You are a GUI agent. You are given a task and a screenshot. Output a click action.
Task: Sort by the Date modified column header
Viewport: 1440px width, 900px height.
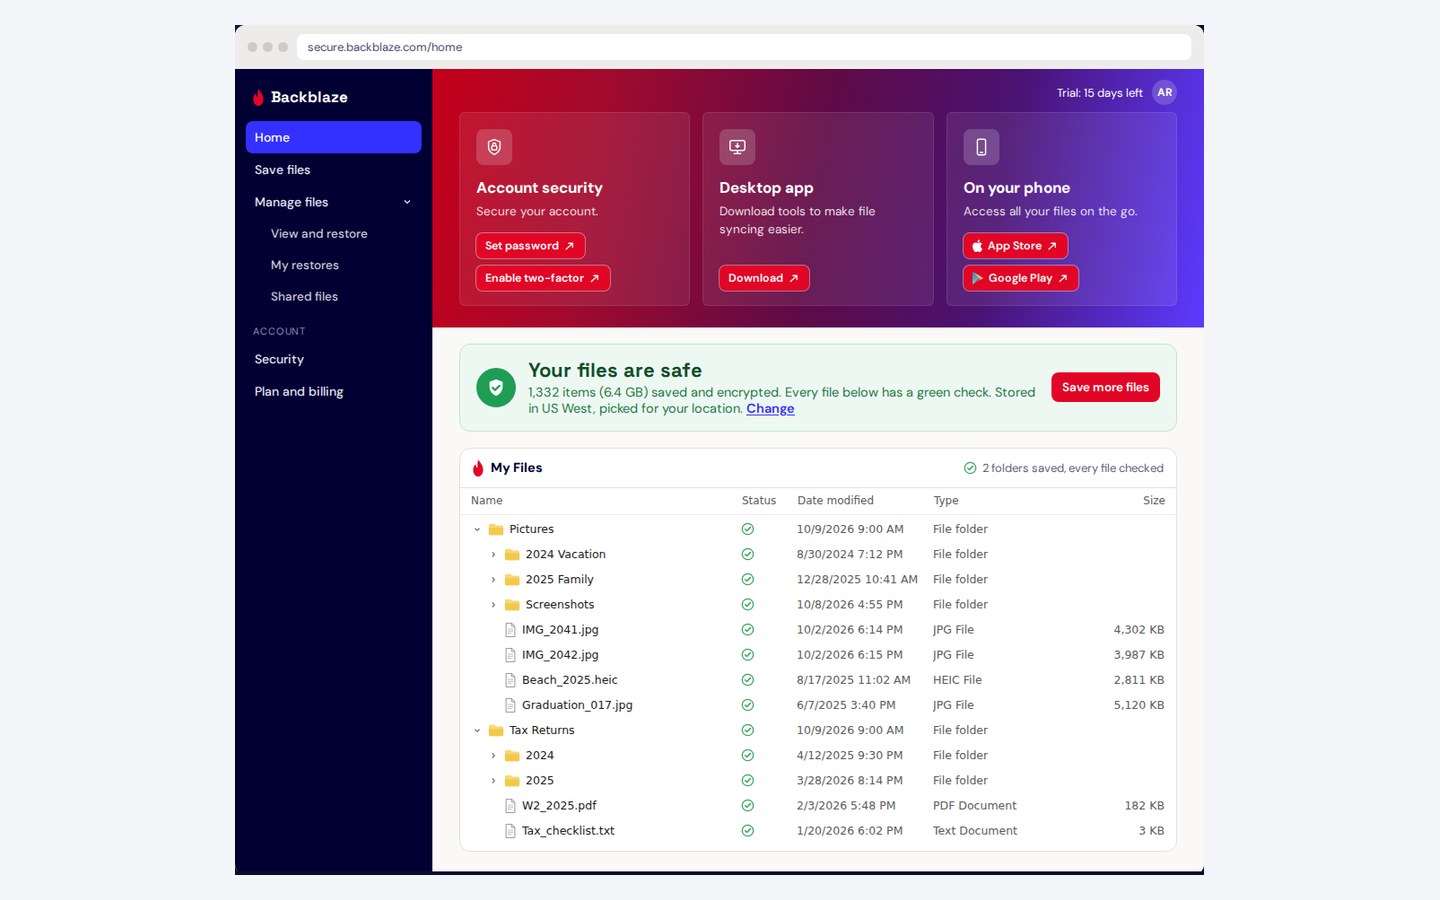pos(835,501)
